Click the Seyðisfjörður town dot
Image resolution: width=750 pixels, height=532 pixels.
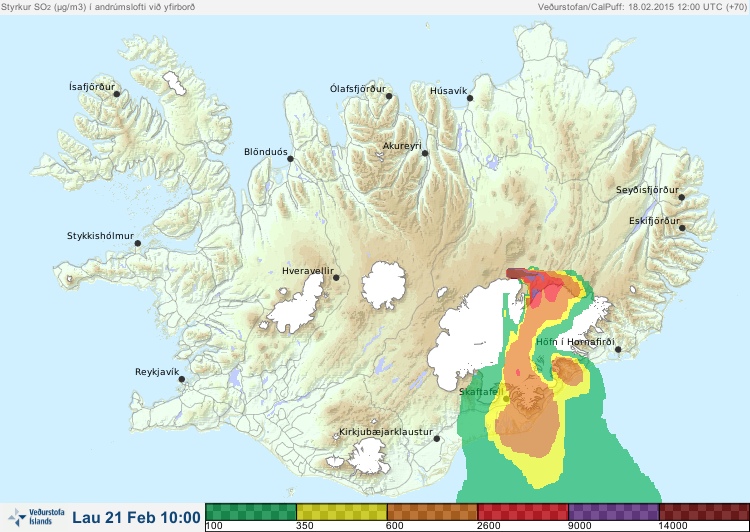(x=682, y=197)
